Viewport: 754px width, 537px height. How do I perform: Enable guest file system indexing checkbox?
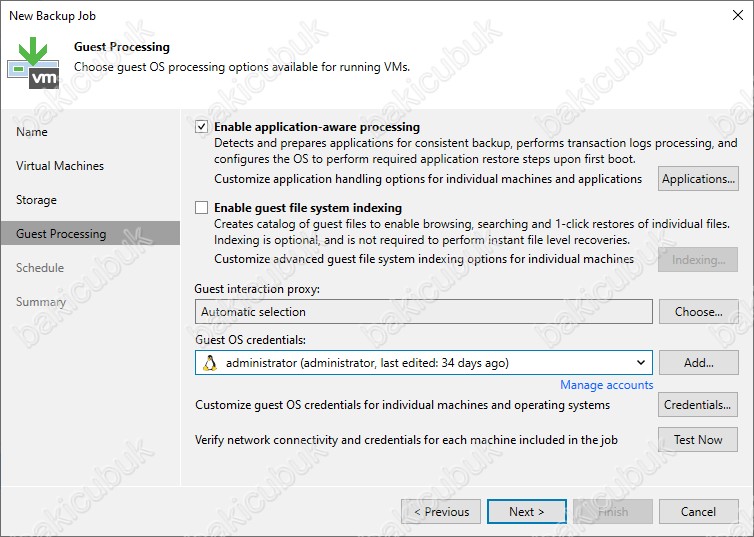[201, 208]
